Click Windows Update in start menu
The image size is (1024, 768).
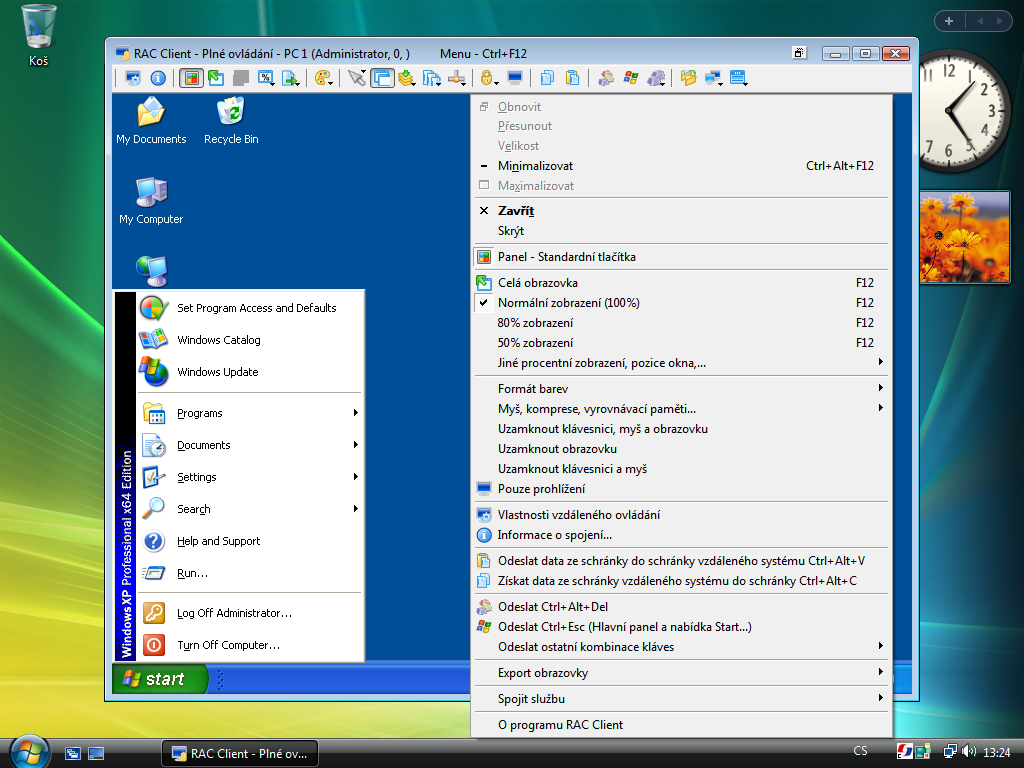250,372
